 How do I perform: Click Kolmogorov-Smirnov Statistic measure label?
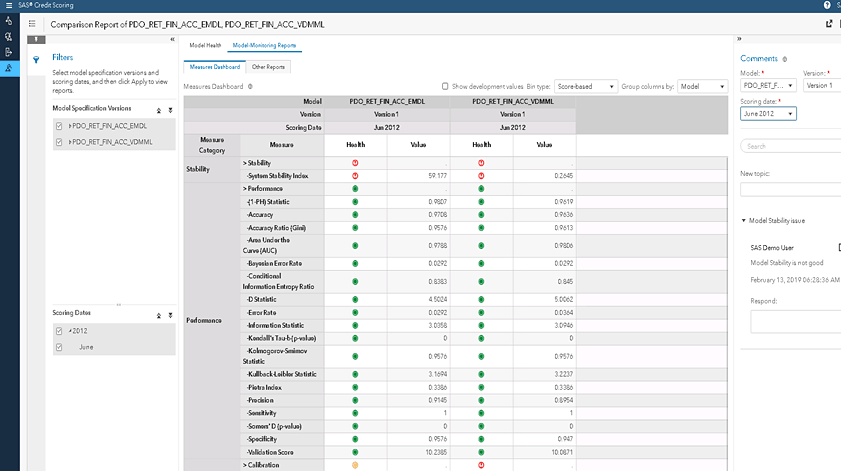pyautogui.click(x=275, y=356)
